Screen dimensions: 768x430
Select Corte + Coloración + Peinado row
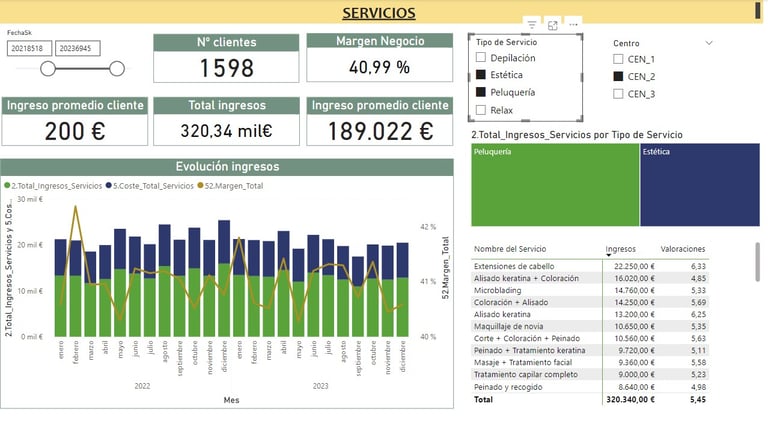pos(590,338)
